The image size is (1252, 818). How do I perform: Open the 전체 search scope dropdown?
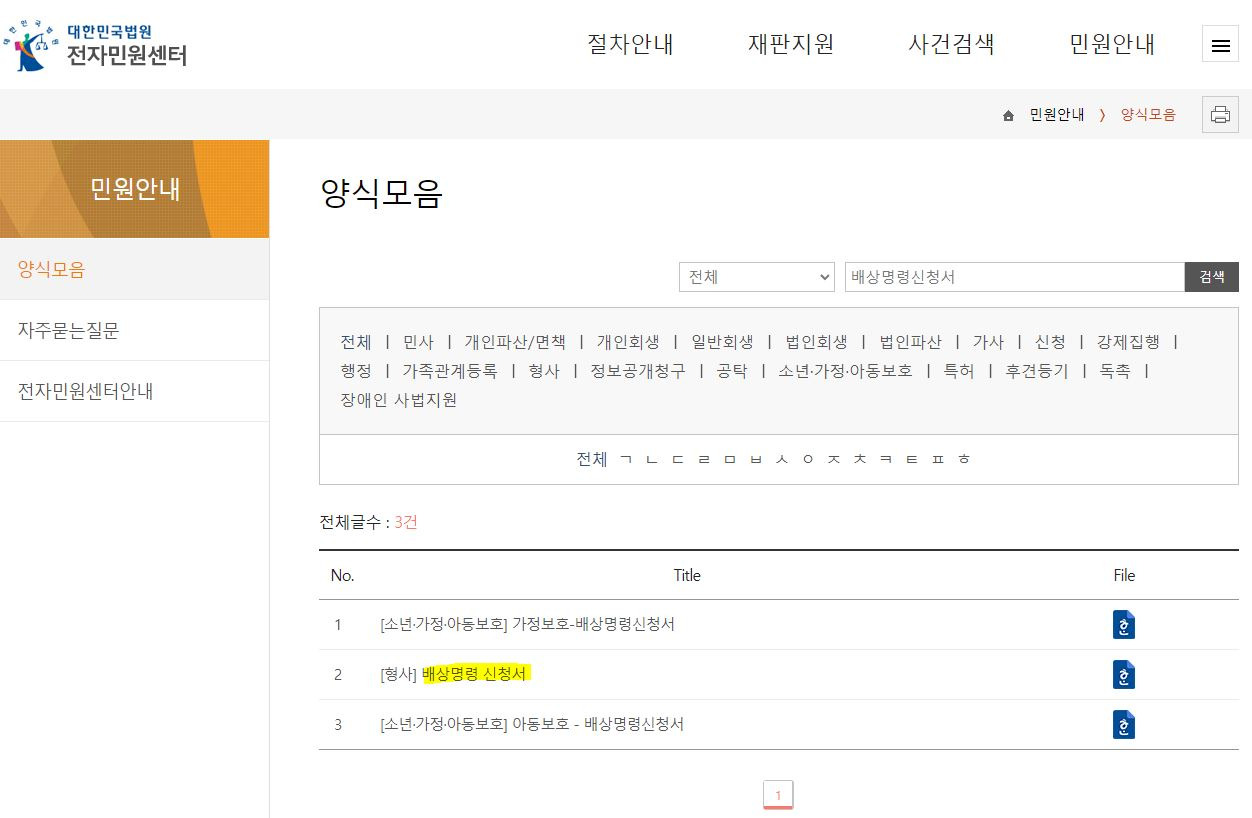point(756,277)
